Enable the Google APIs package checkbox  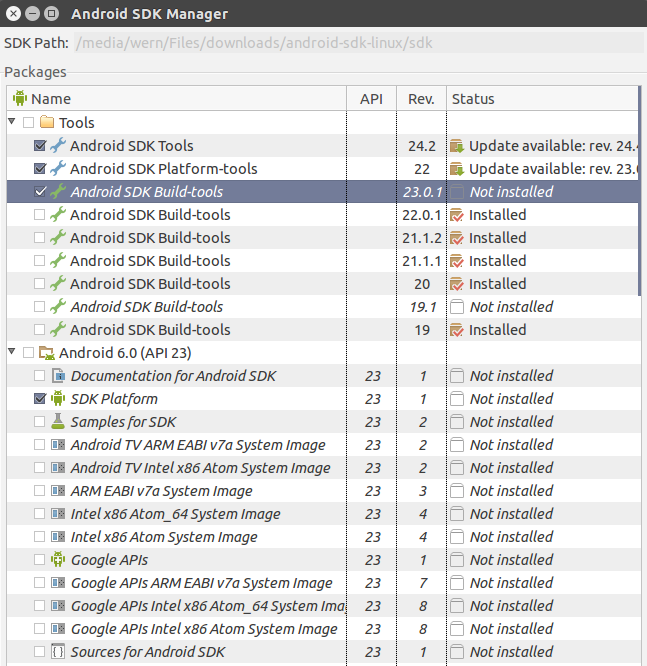pyautogui.click(x=40, y=560)
